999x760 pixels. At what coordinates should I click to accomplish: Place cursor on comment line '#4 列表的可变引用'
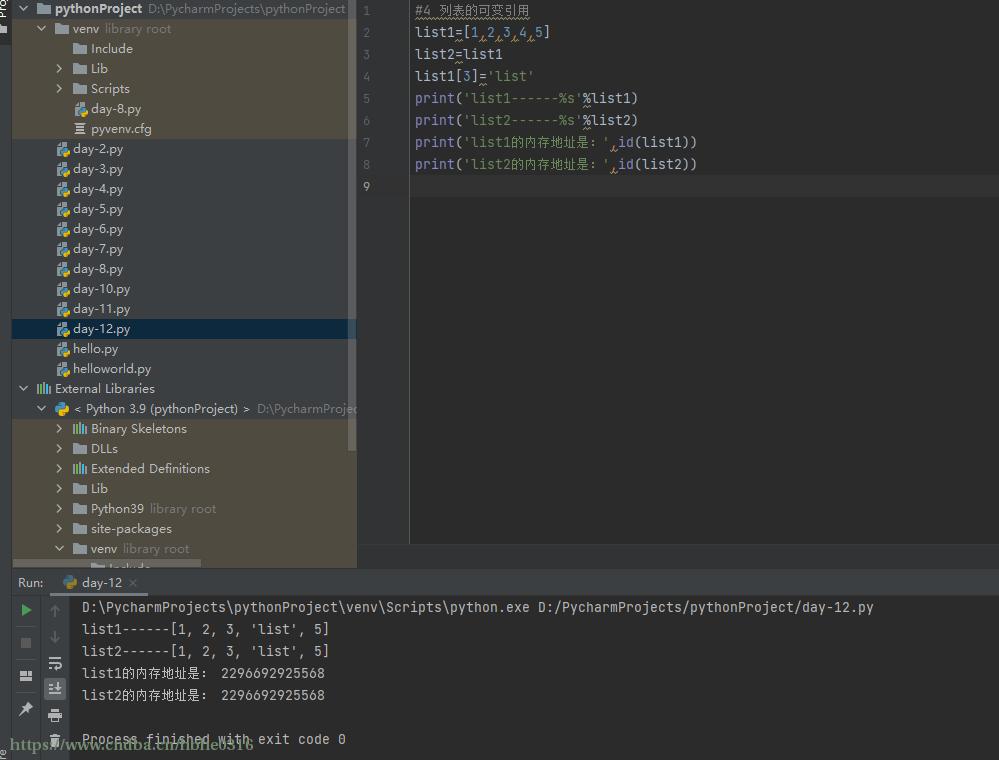tap(471, 10)
